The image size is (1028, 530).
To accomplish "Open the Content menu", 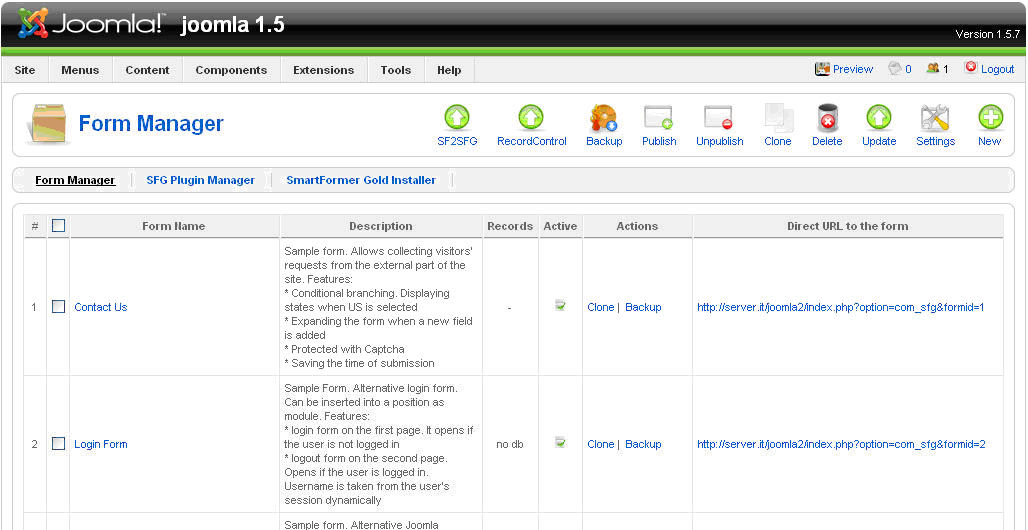I will (148, 70).
